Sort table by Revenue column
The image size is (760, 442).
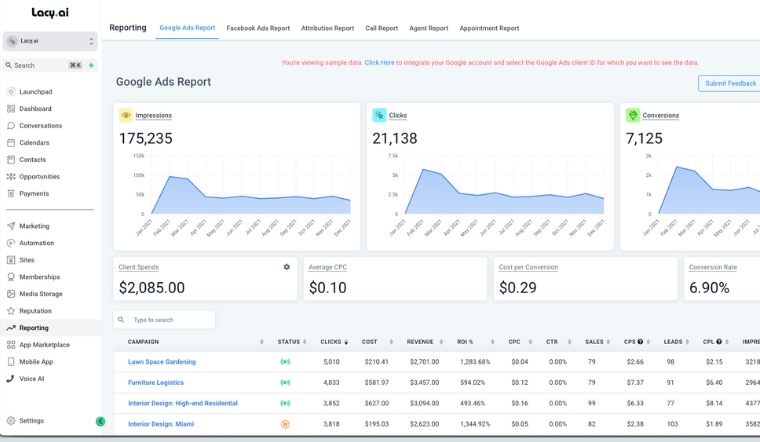pyautogui.click(x=441, y=342)
